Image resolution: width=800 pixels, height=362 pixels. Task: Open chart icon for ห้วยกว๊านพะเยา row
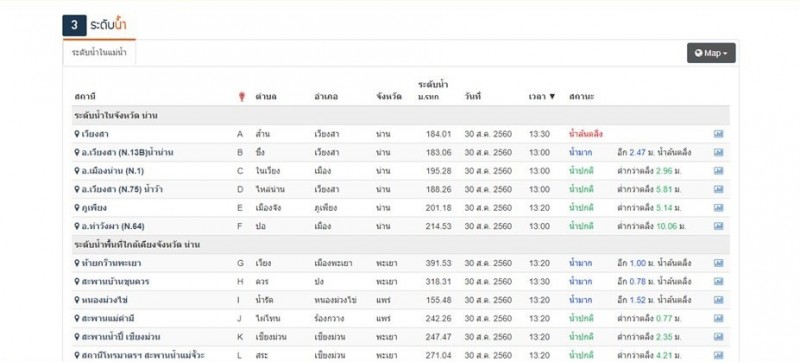point(718,263)
